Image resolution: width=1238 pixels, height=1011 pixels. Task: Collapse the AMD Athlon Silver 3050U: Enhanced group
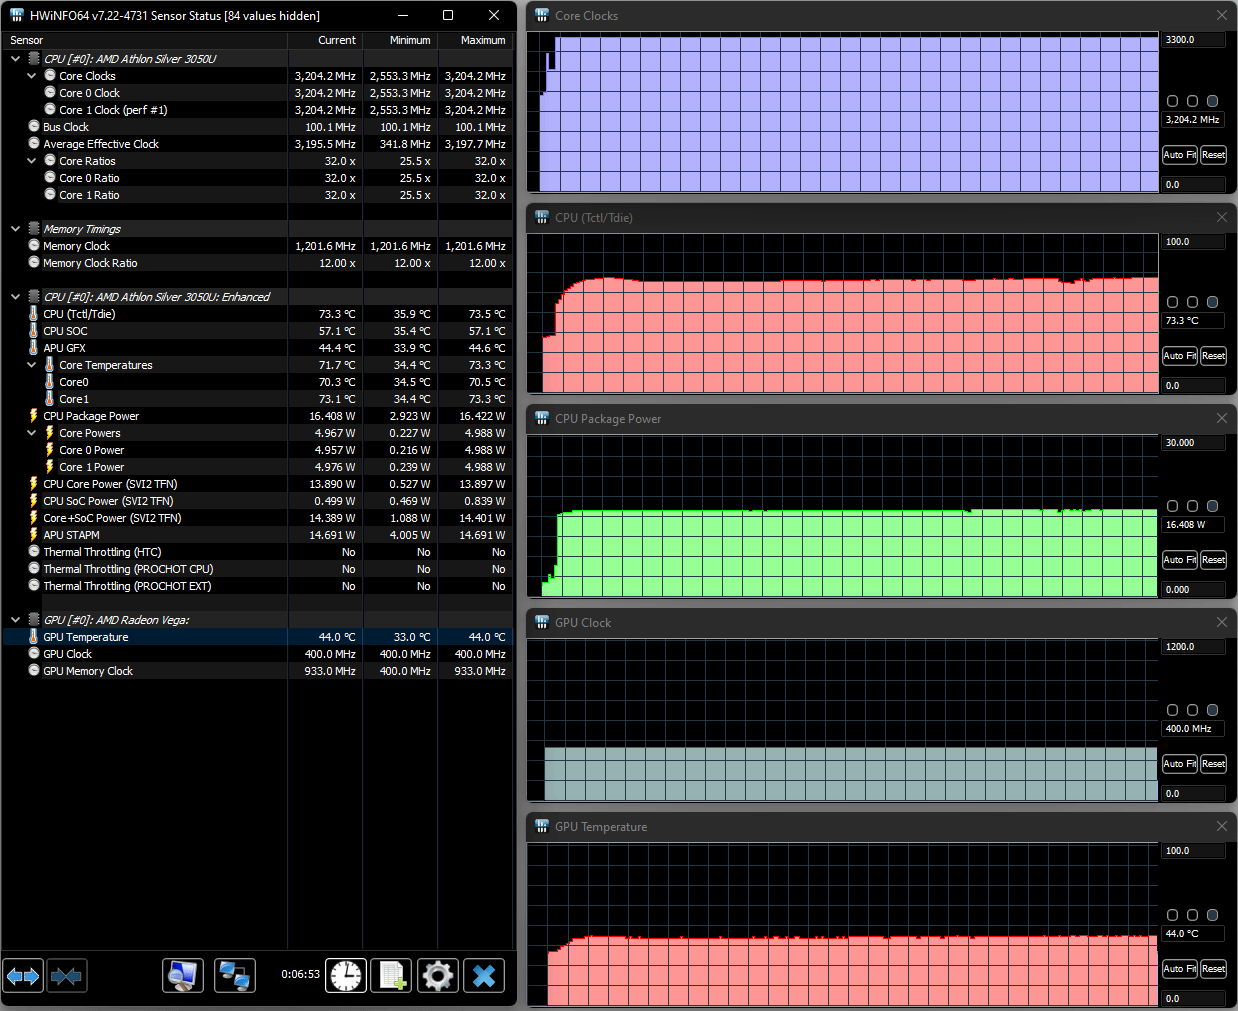coord(16,297)
